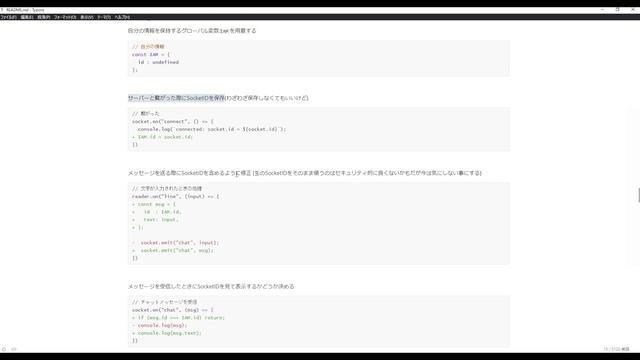Click the added 'socket.emit("chat", msg);' line
The image size is (640, 360).
tap(172, 250)
